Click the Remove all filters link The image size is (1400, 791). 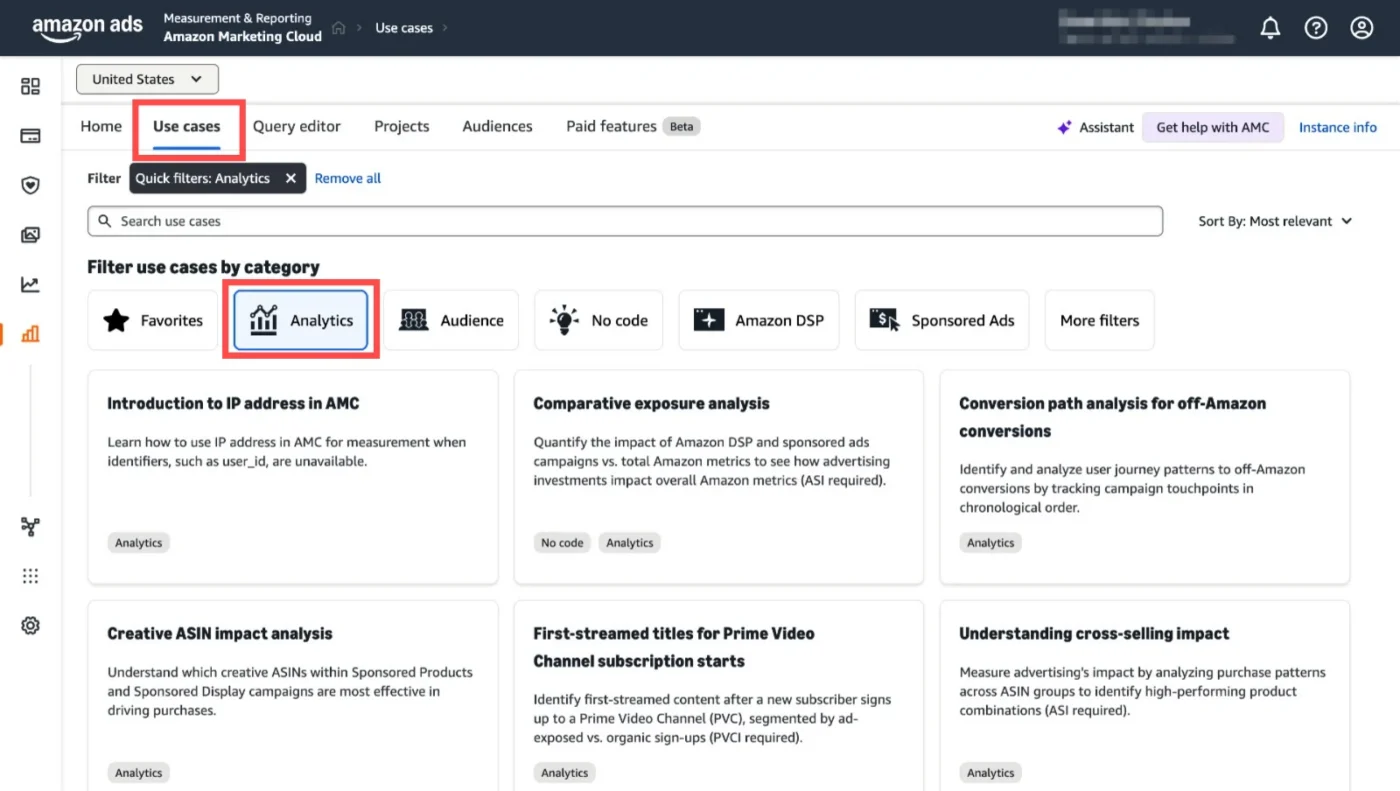tap(347, 178)
